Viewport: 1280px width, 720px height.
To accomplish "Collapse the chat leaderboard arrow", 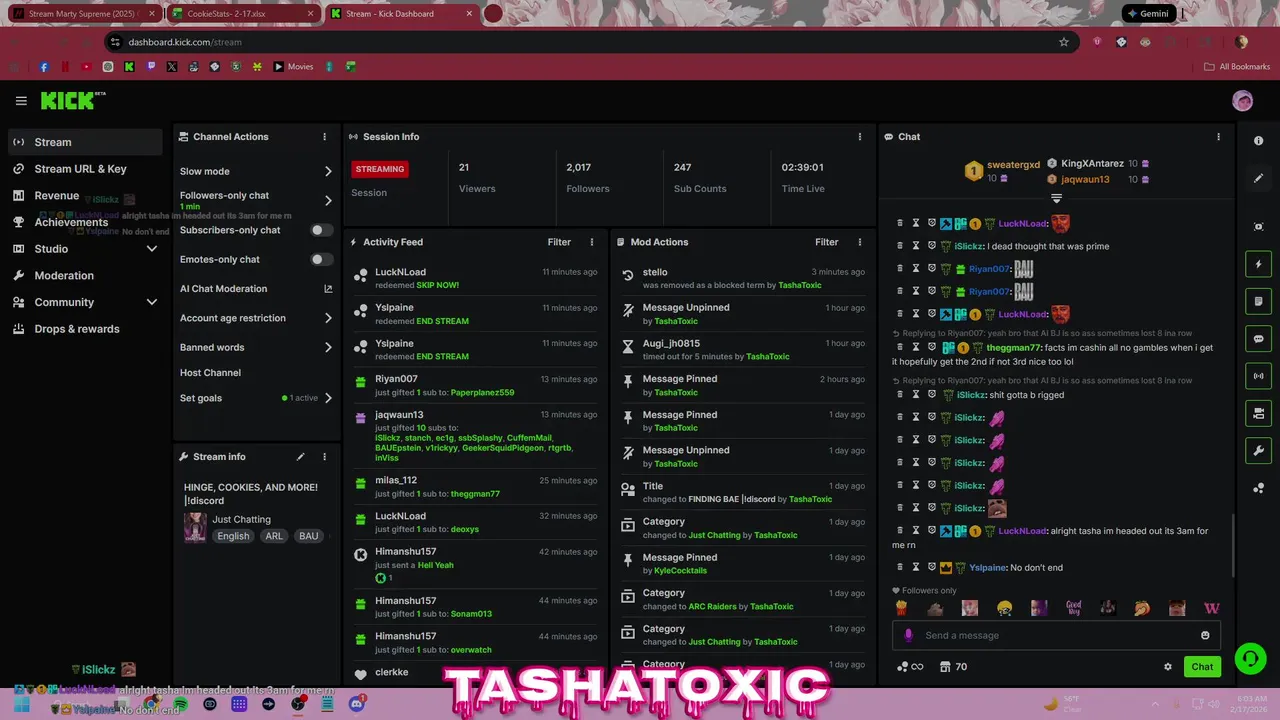I will tap(1056, 199).
